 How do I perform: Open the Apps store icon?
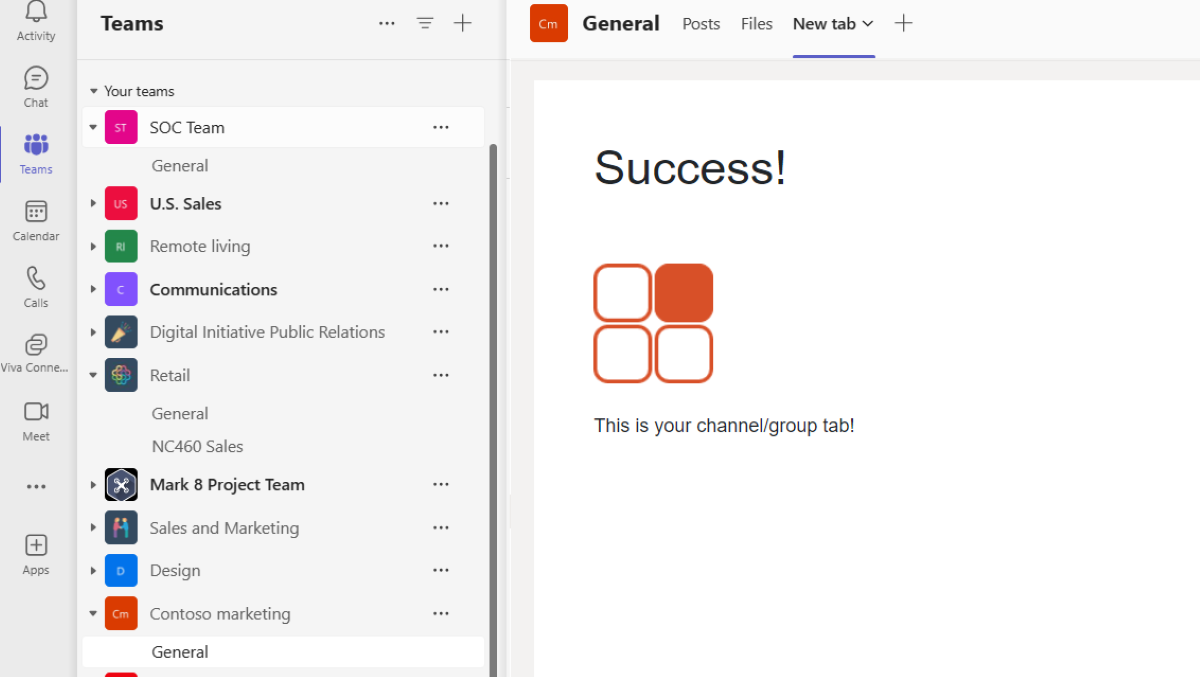point(36,546)
